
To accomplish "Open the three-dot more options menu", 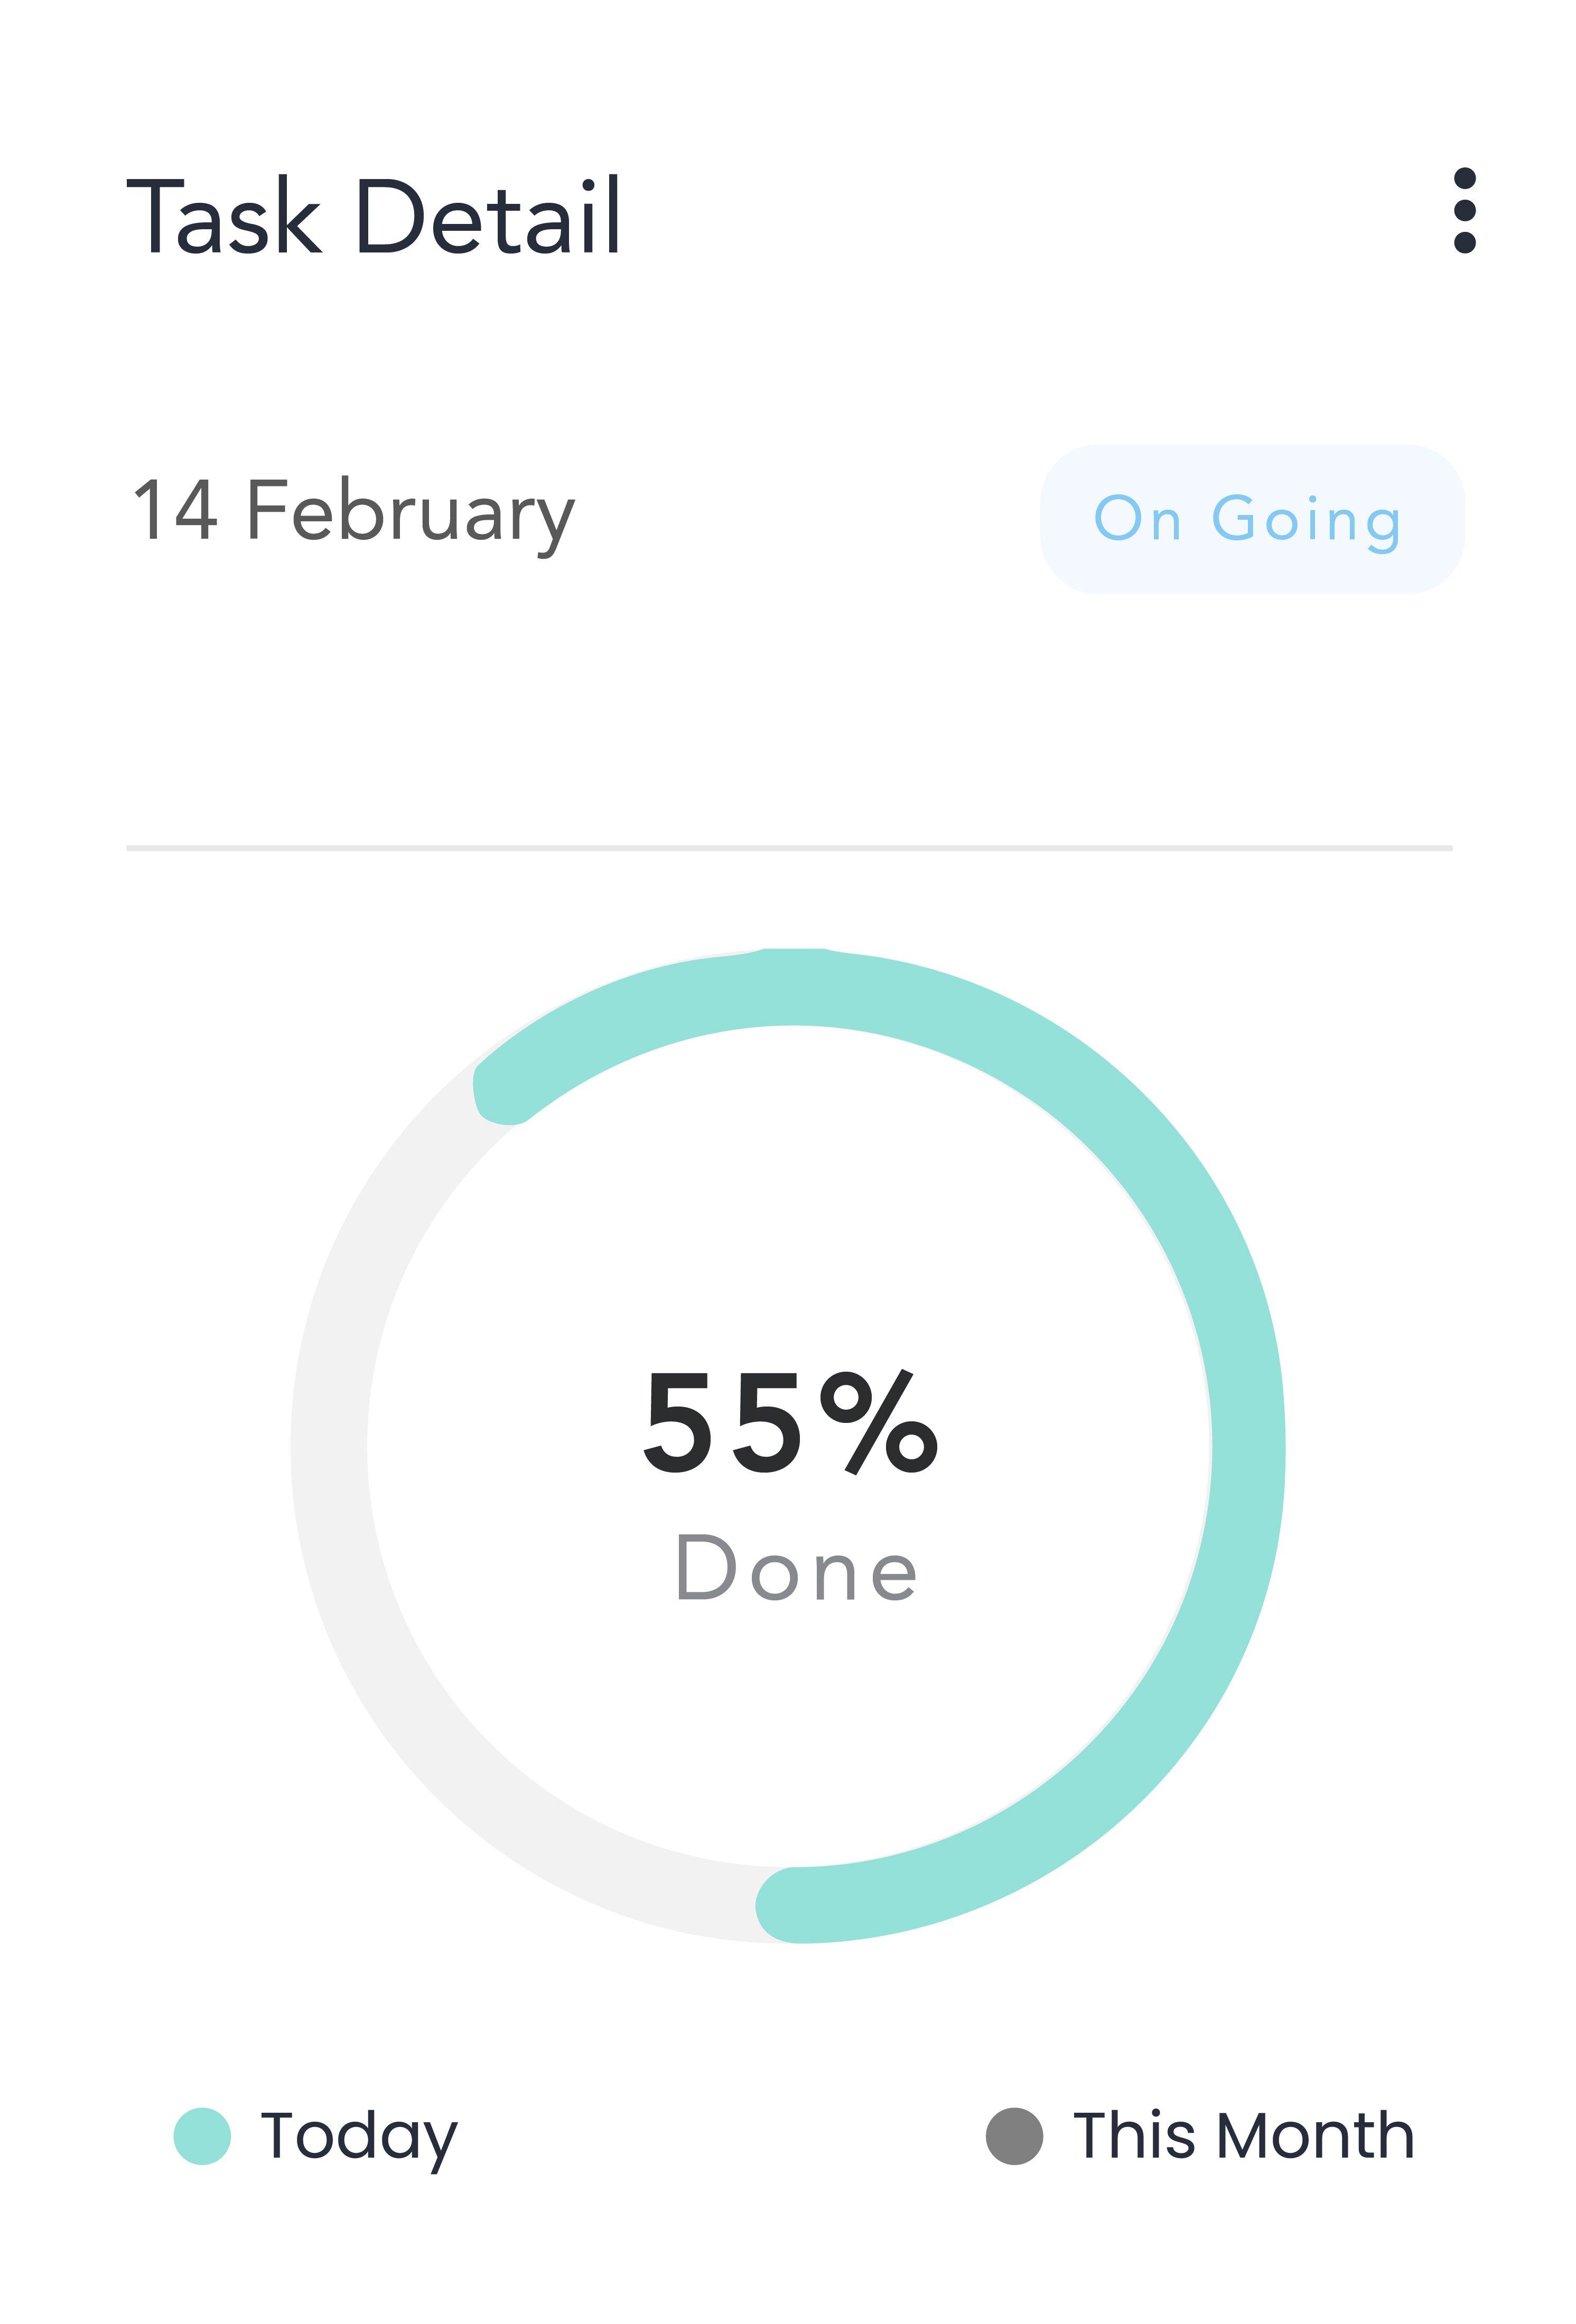I will tap(1464, 211).
